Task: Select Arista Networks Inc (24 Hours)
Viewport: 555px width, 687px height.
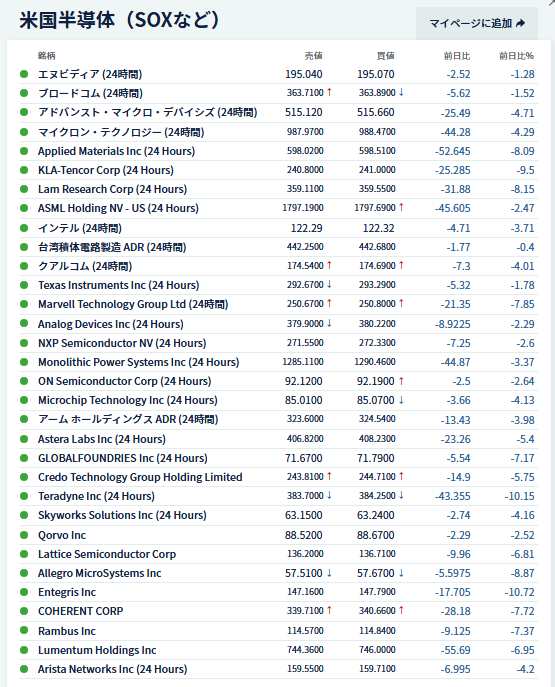Action: 113,669
